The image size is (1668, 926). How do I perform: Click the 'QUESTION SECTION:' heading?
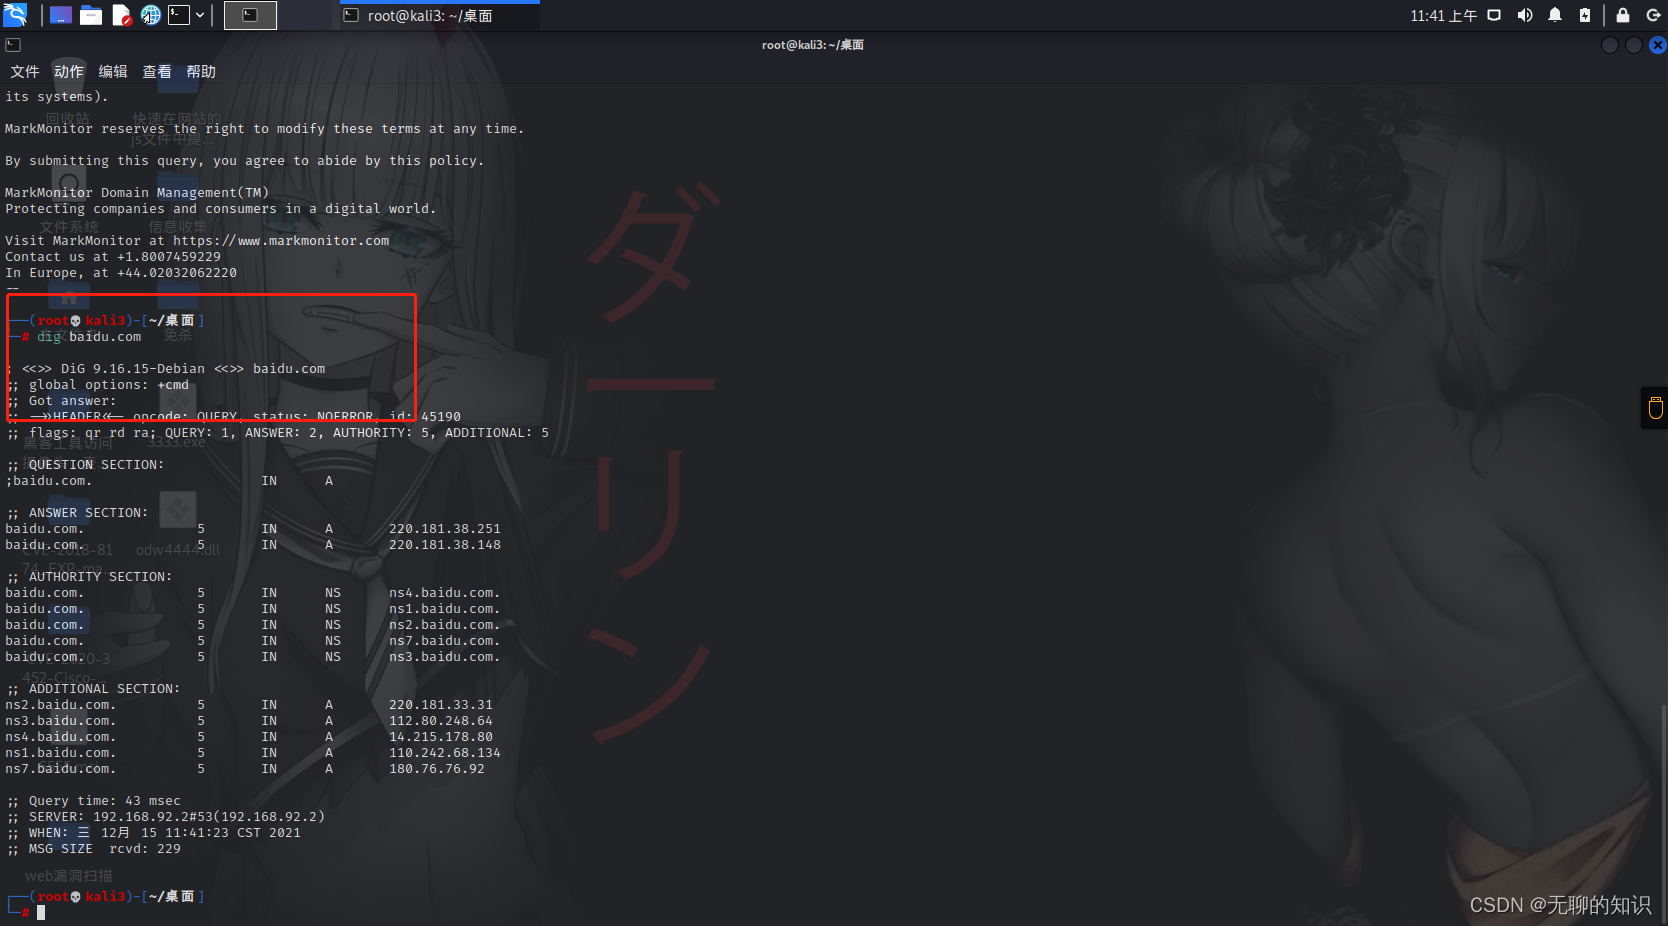click(x=96, y=465)
